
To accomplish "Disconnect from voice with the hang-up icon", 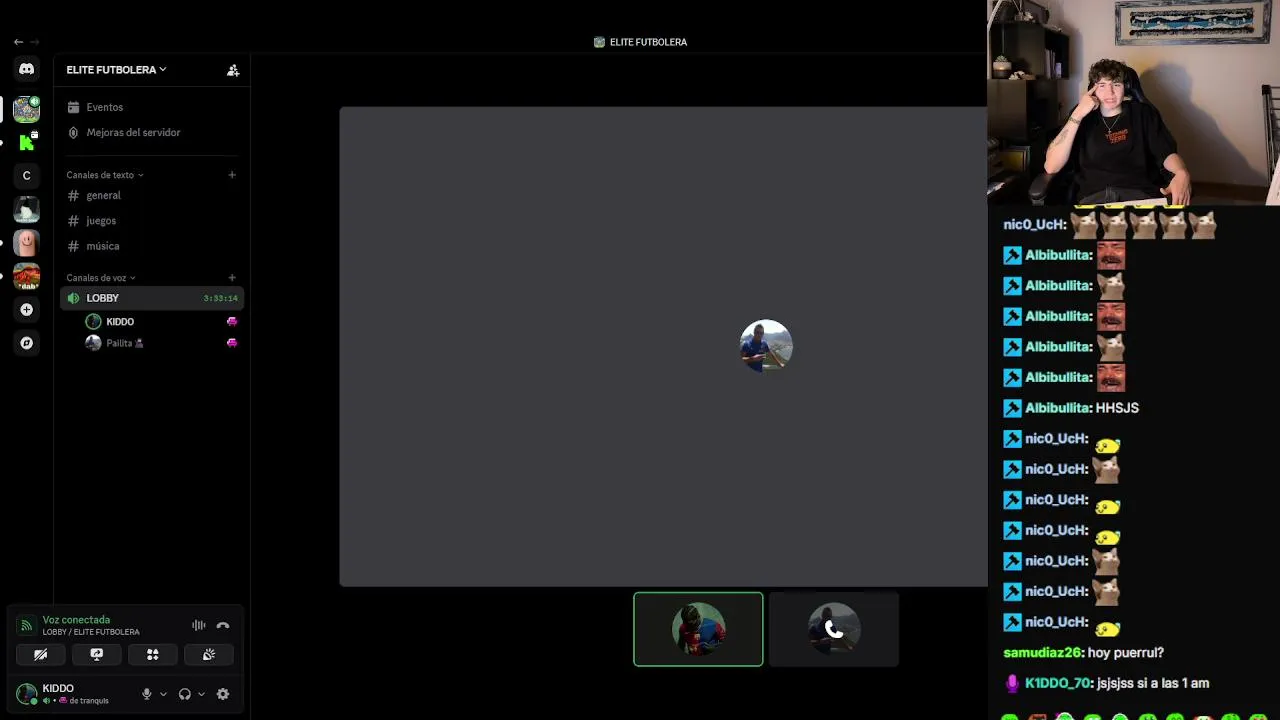I will click(x=223, y=626).
